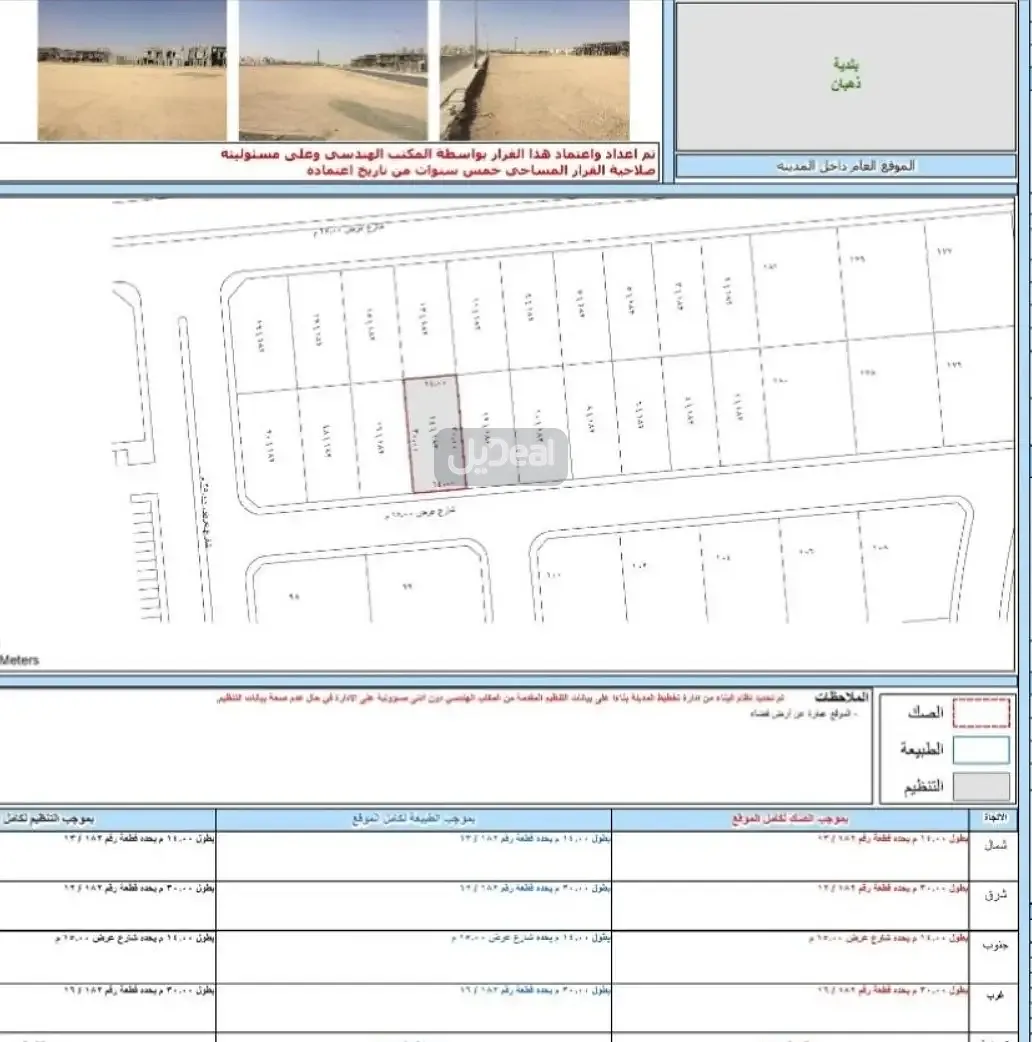Select the جنوب direction row label
The width and height of the screenshot is (1032, 1042).
[995, 945]
